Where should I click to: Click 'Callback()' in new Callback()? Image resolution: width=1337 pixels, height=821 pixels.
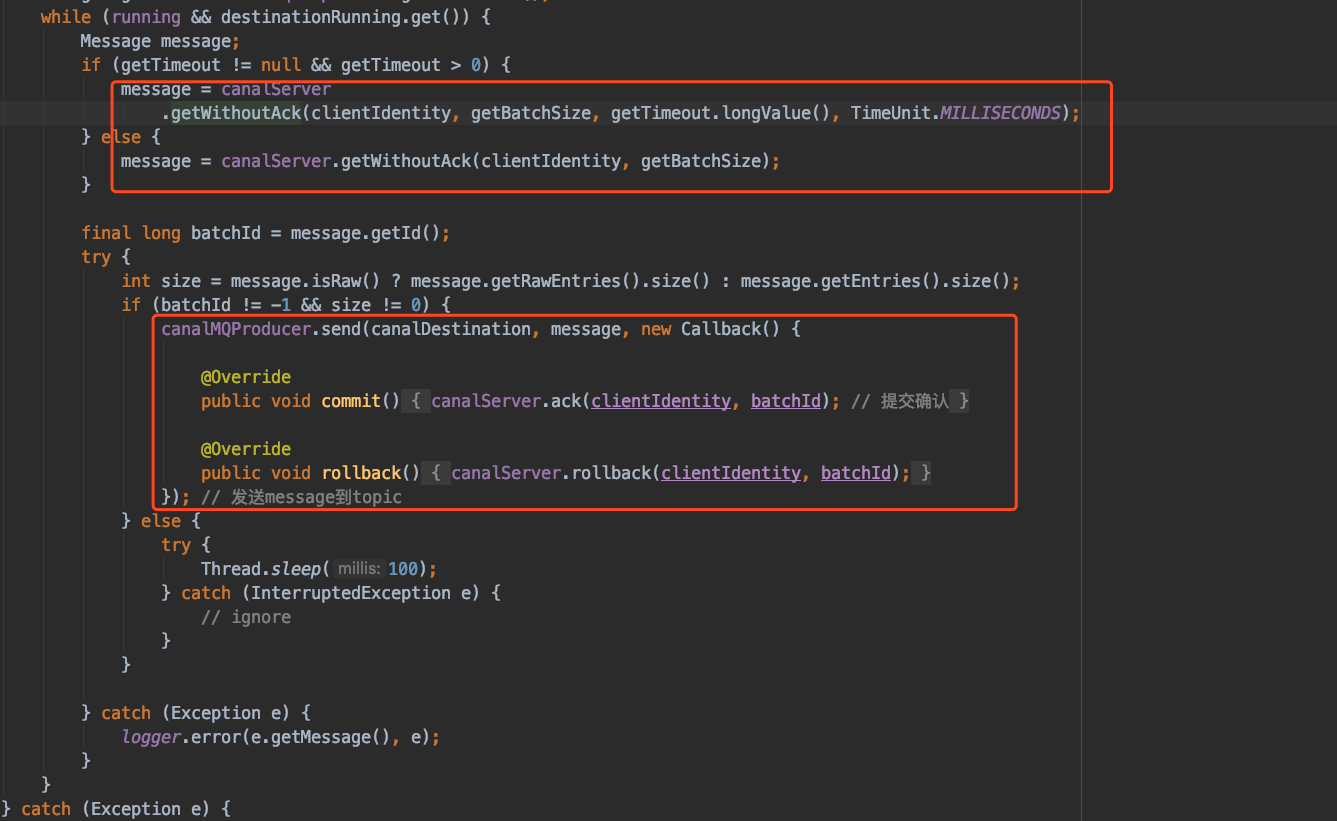[730, 329]
